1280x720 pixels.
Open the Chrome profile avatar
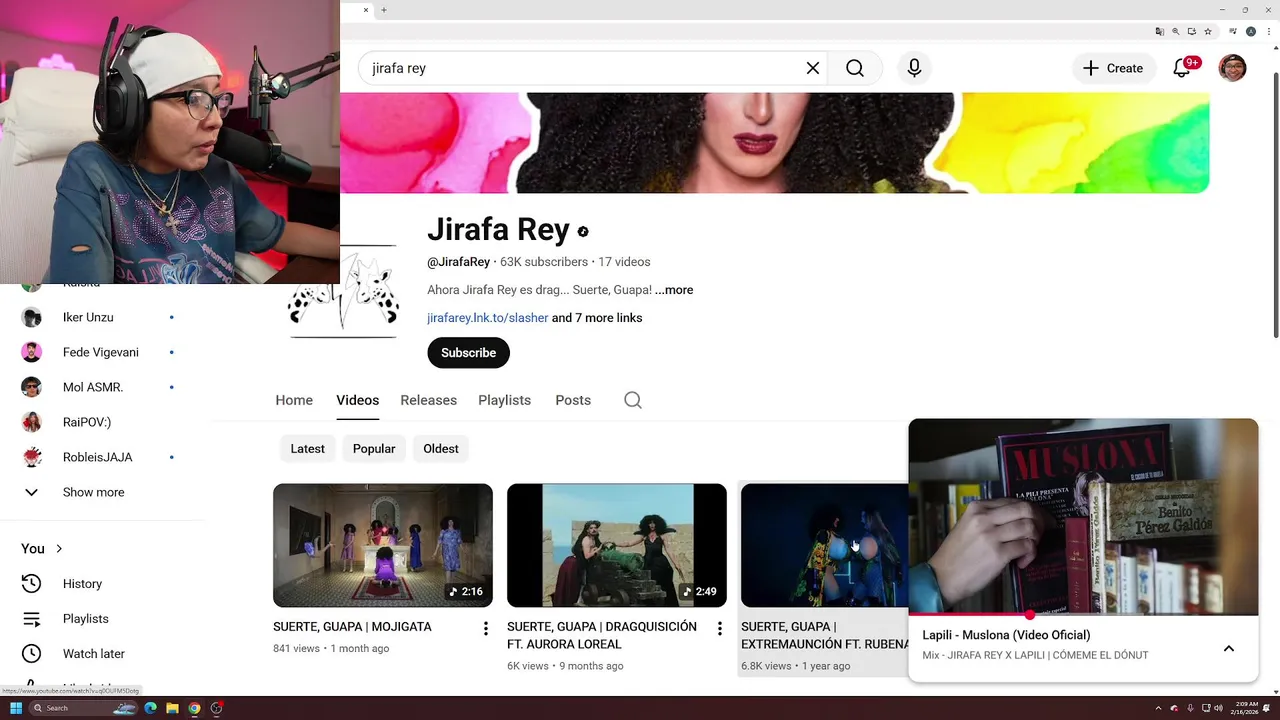click(1250, 32)
